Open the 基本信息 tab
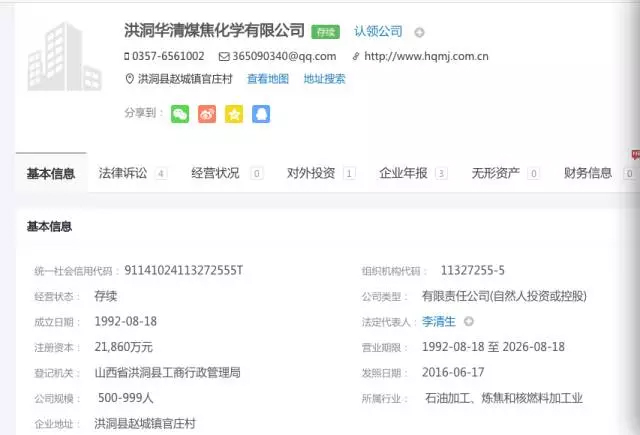This screenshot has width=640, height=435. [51, 173]
